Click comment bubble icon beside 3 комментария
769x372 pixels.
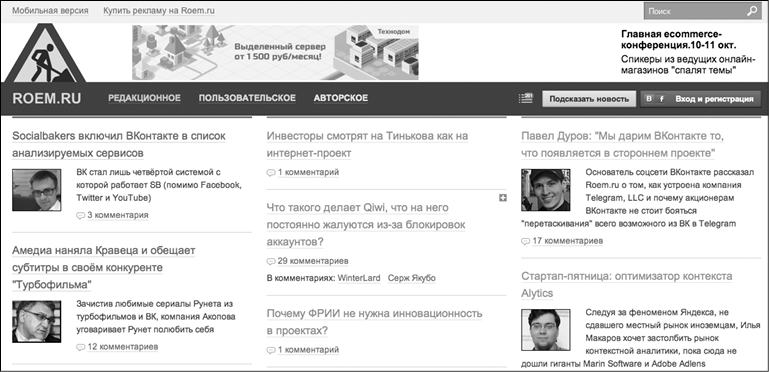80,215
